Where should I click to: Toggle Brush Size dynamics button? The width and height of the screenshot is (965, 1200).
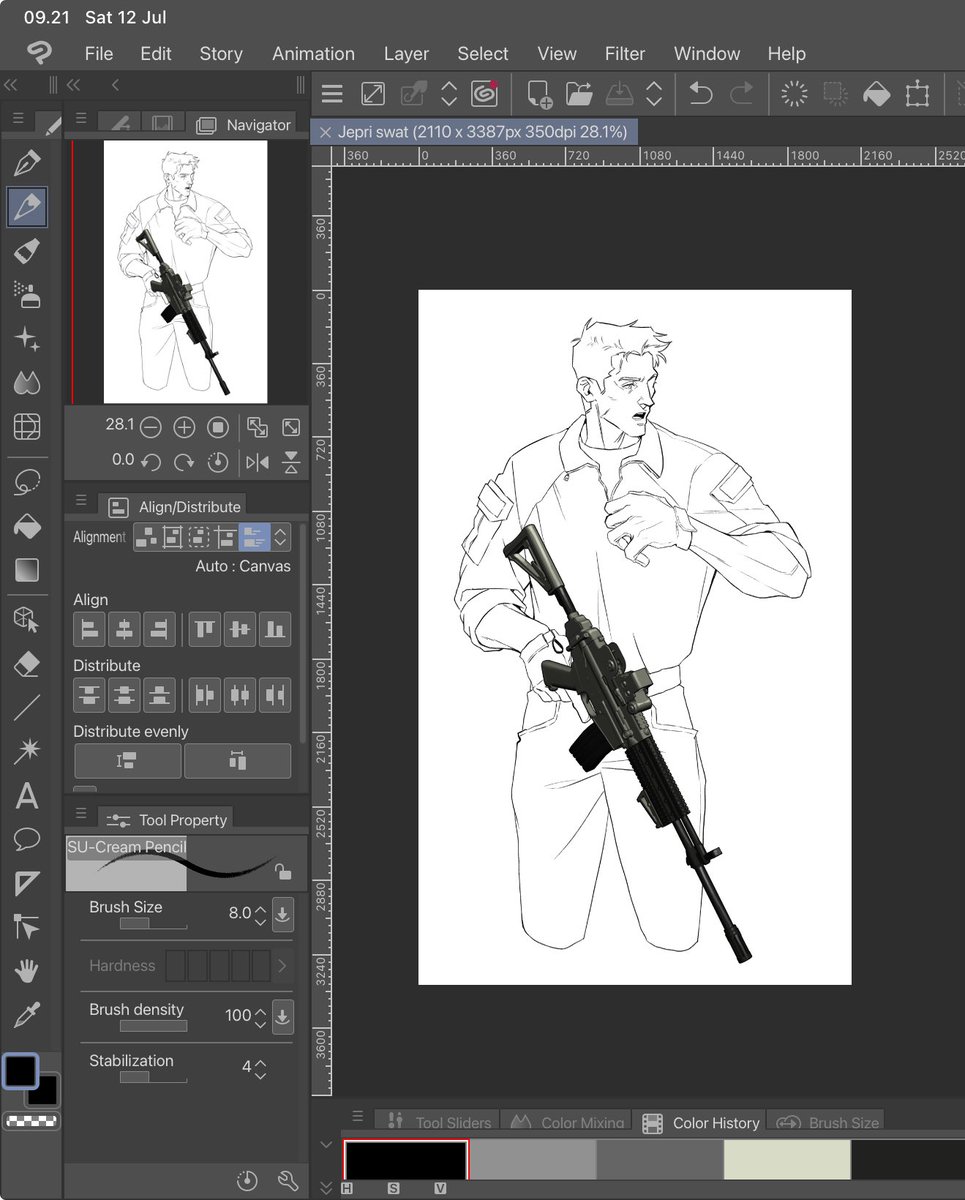(283, 914)
